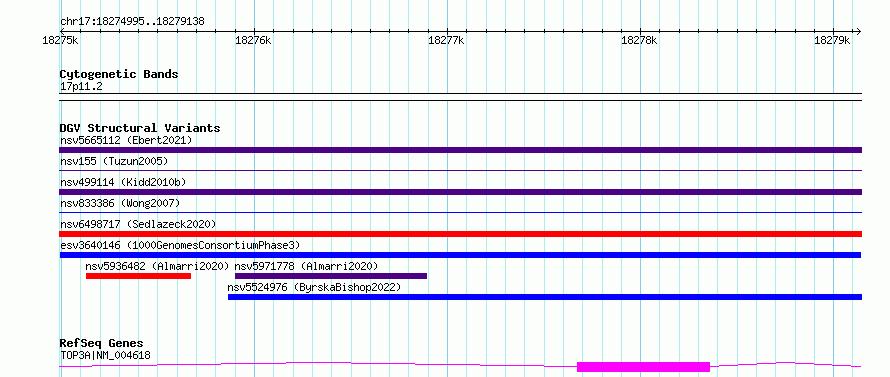Open variant label nsv5971778 (Almarri2020)

pos(307,266)
